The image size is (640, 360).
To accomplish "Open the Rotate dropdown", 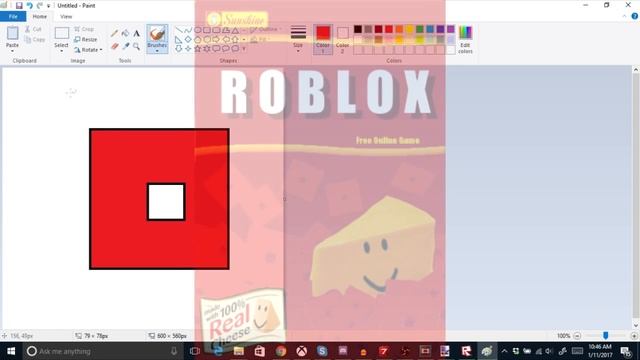I will coord(88,50).
